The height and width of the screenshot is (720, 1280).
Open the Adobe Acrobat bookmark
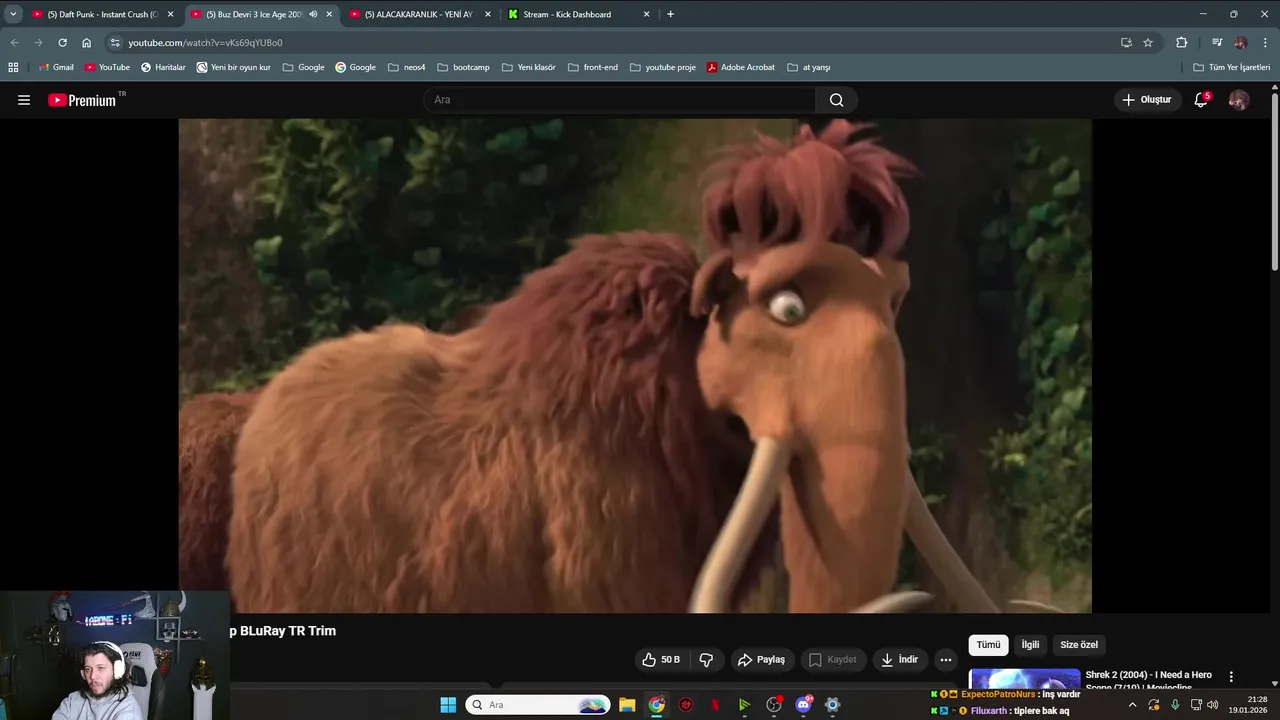pos(741,67)
